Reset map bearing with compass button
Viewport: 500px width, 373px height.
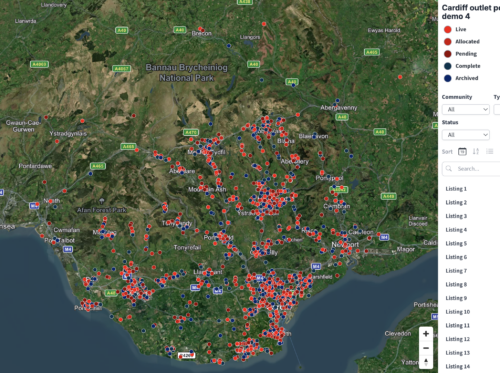coord(426,362)
